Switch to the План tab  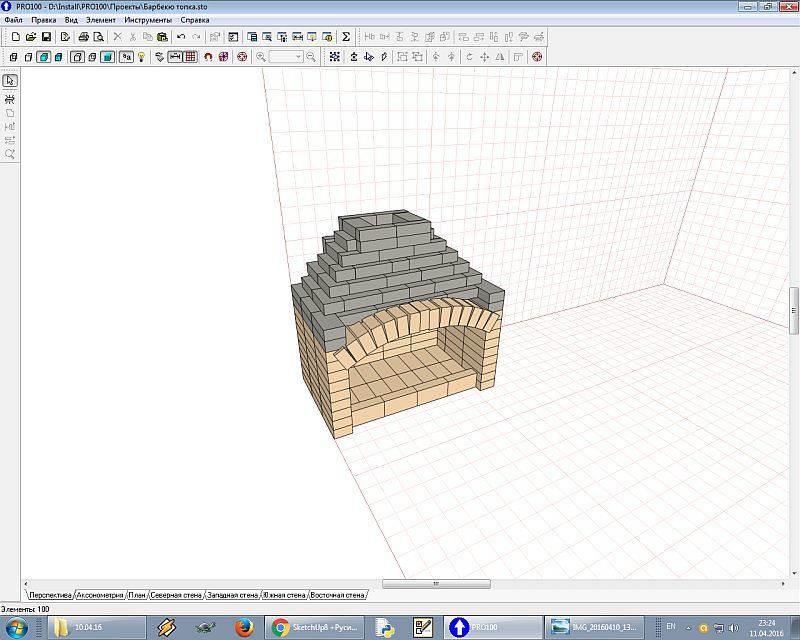[138, 595]
